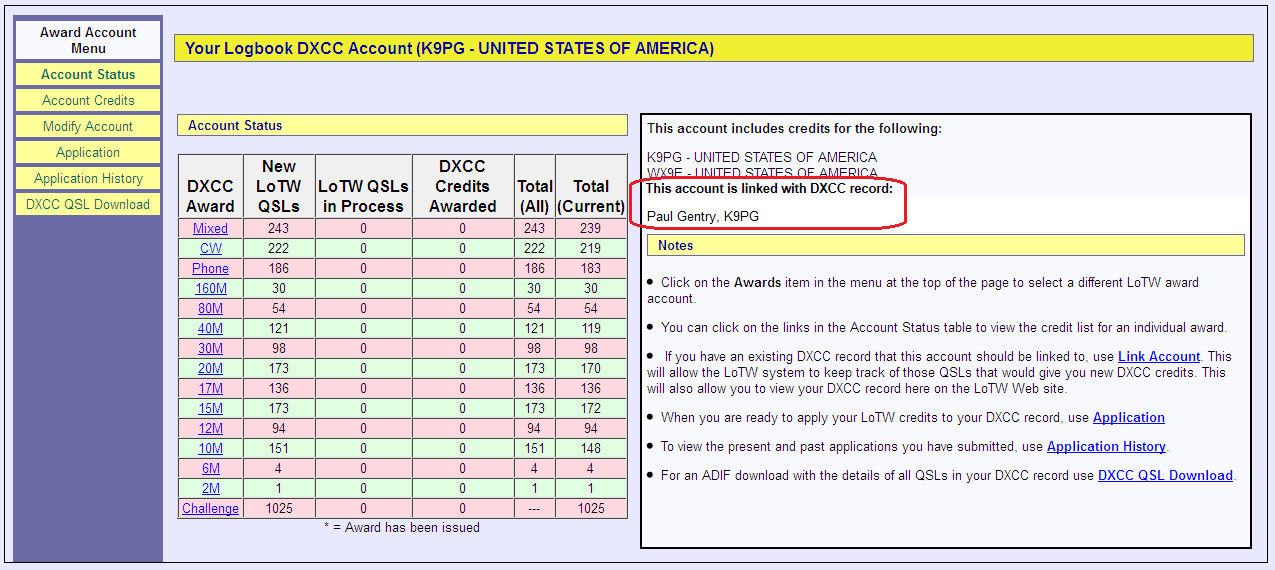Screen dimensions: 1275x570
Task: Open Account Status in the sidebar menu
Action: (x=88, y=75)
